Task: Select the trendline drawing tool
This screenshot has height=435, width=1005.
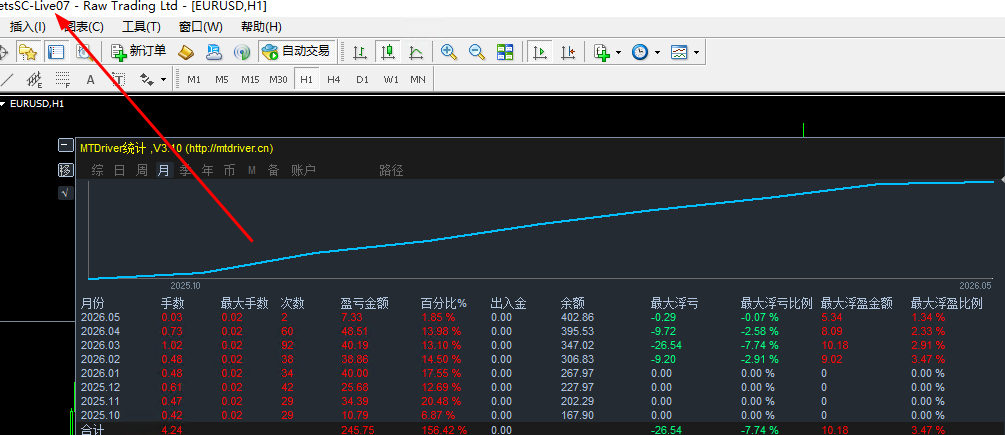Action: [x=7, y=80]
